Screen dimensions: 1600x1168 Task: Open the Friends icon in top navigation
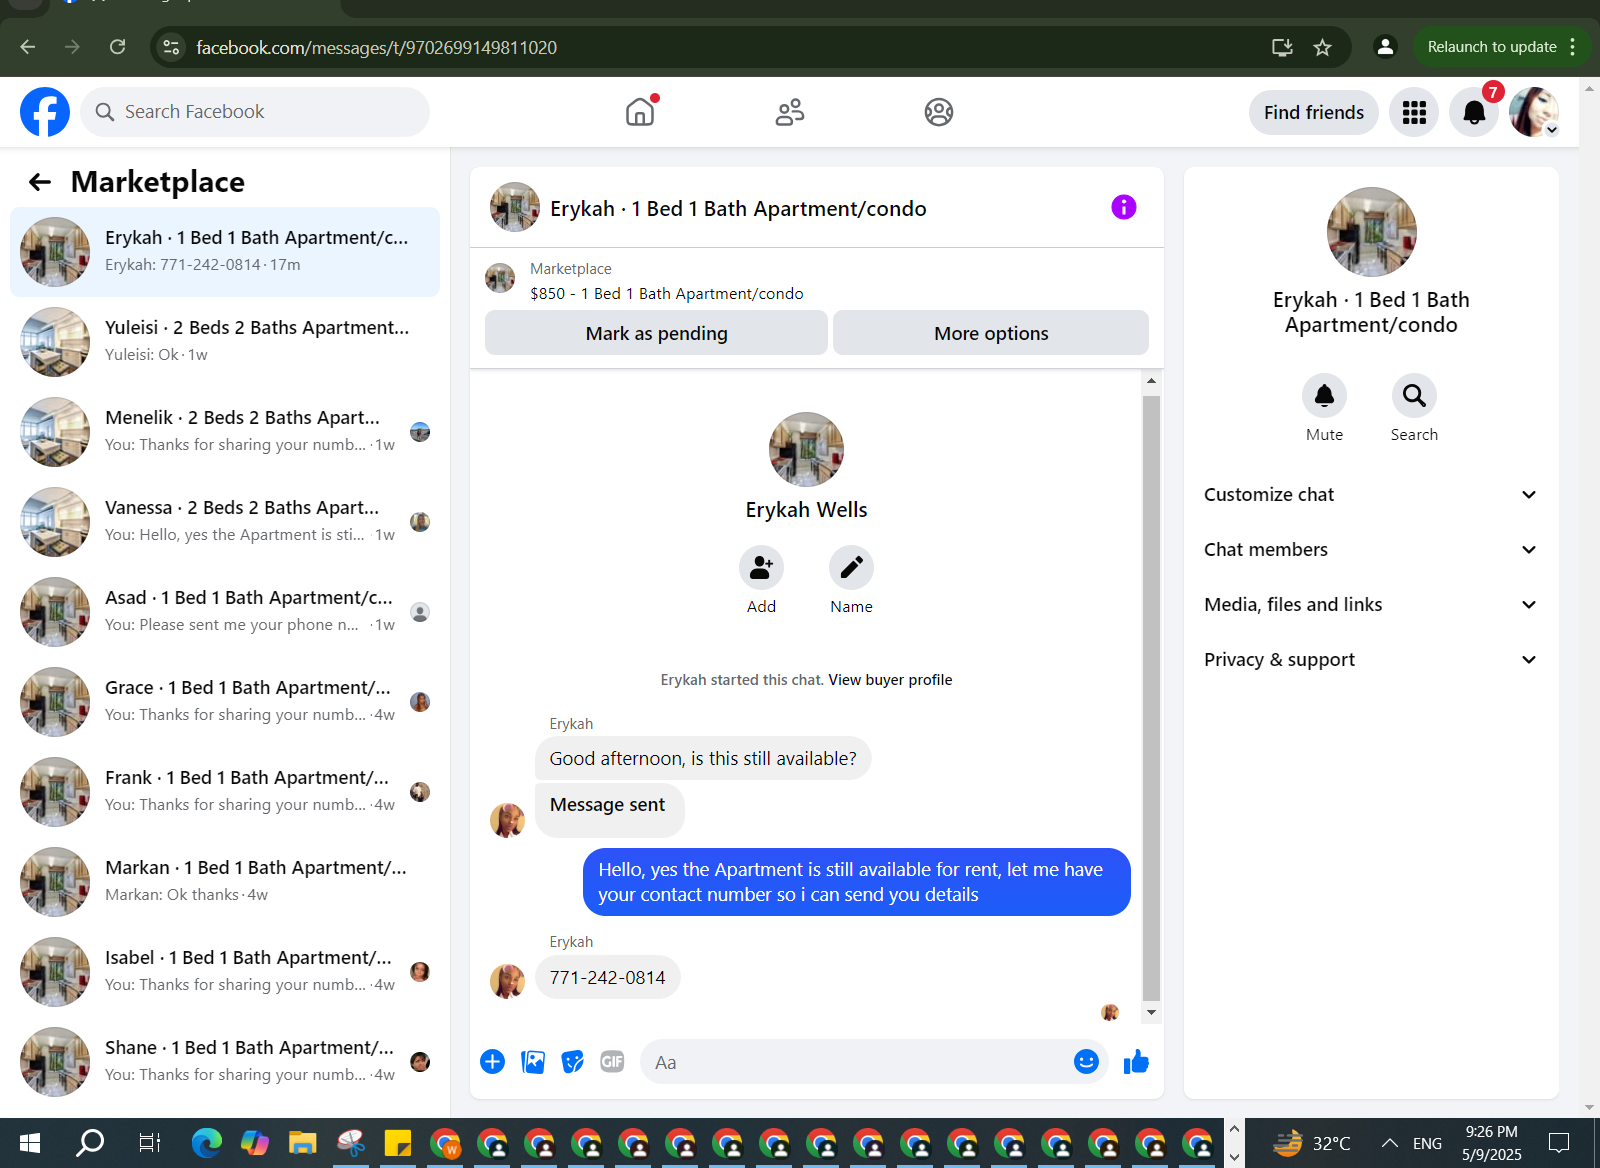(x=790, y=112)
